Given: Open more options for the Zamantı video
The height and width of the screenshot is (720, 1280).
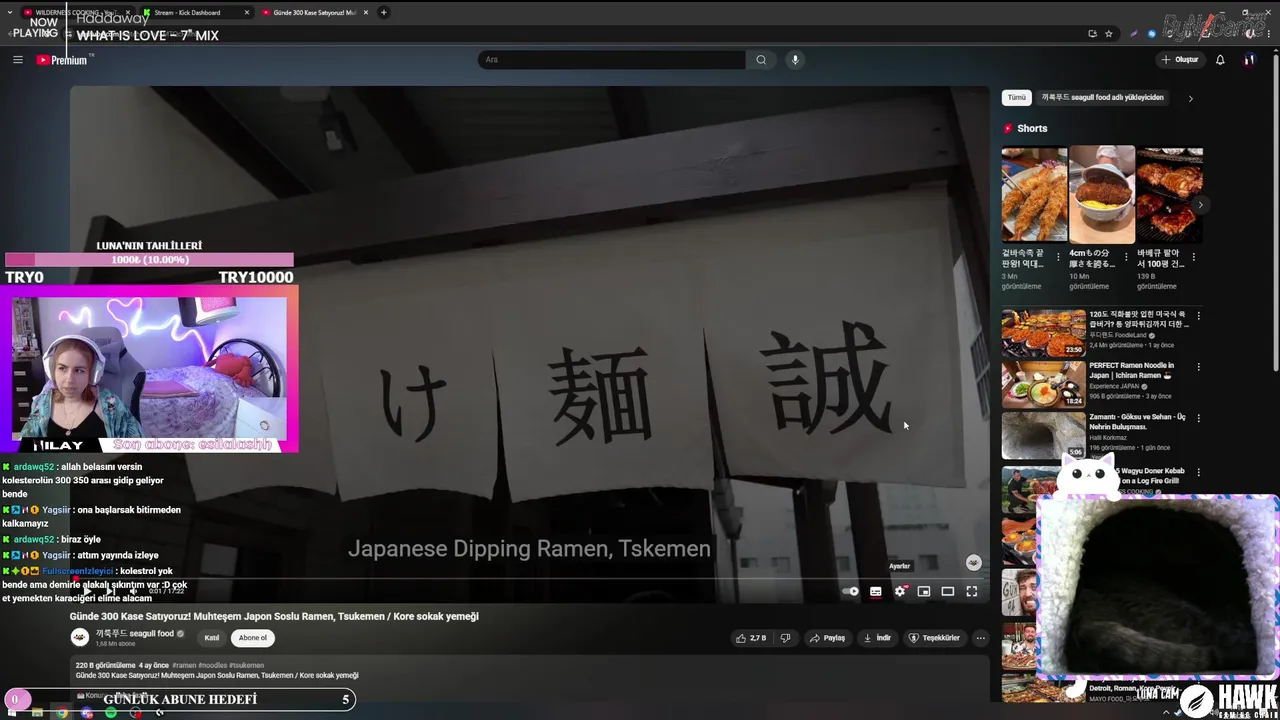Looking at the screenshot, I should 1198,419.
